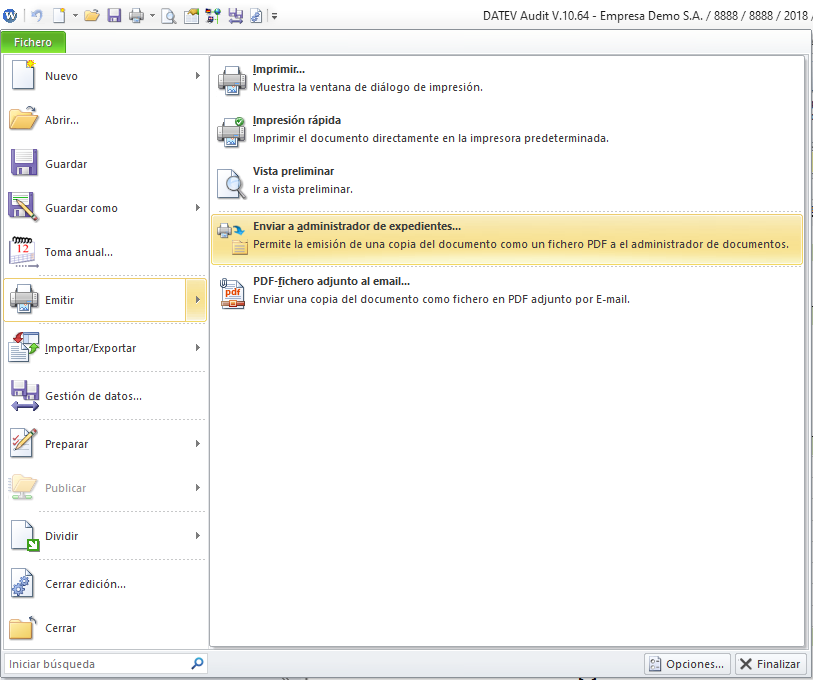Click the Enviar a administrador printer-document icon
This screenshot has width=813, height=680.
tap(232, 238)
